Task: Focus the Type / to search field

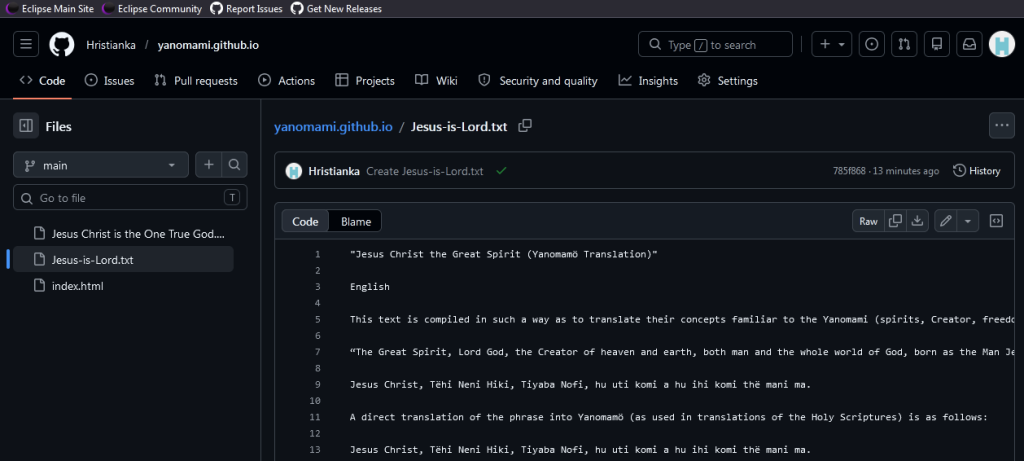Action: coord(715,44)
